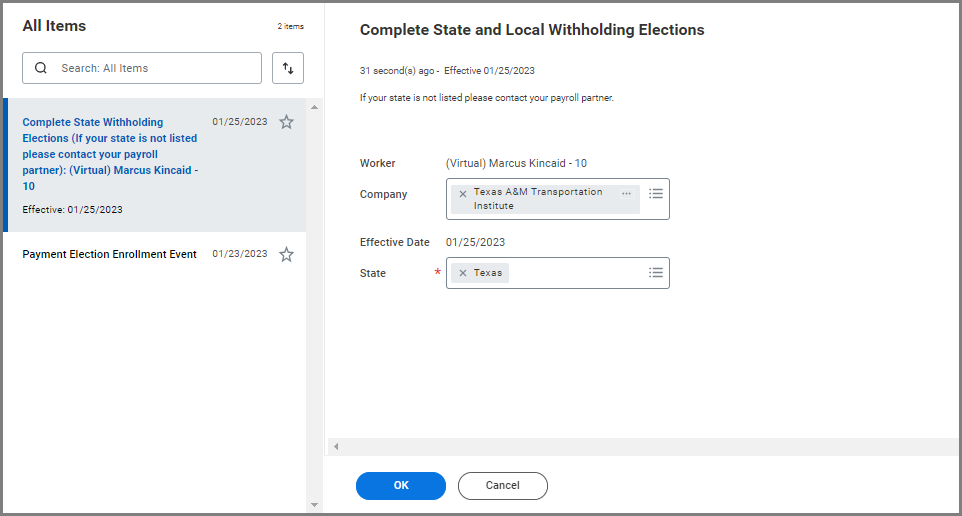
Task: Star the Complete State Withholding Elections item
Action: 286,122
